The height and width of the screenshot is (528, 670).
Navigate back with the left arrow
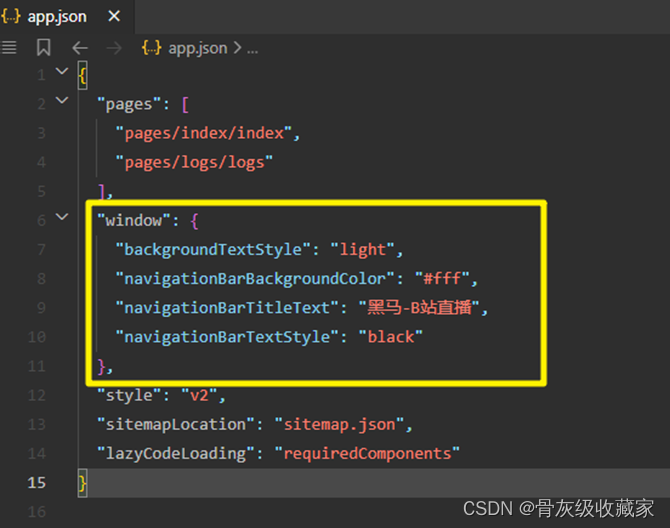click(80, 48)
